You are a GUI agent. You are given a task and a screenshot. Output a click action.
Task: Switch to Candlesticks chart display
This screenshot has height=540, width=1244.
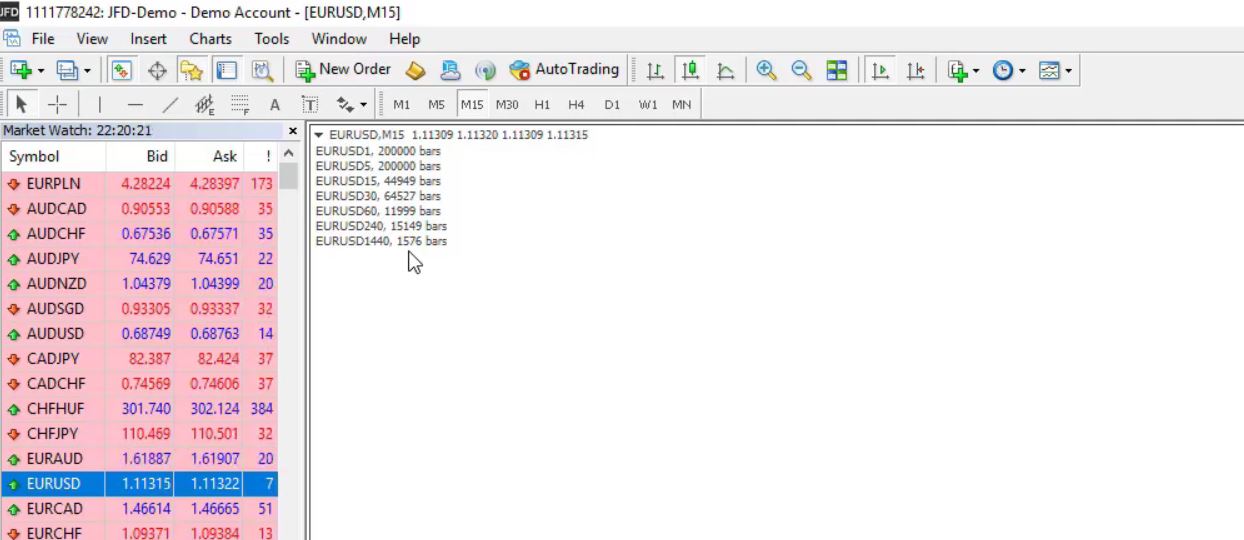(x=690, y=70)
